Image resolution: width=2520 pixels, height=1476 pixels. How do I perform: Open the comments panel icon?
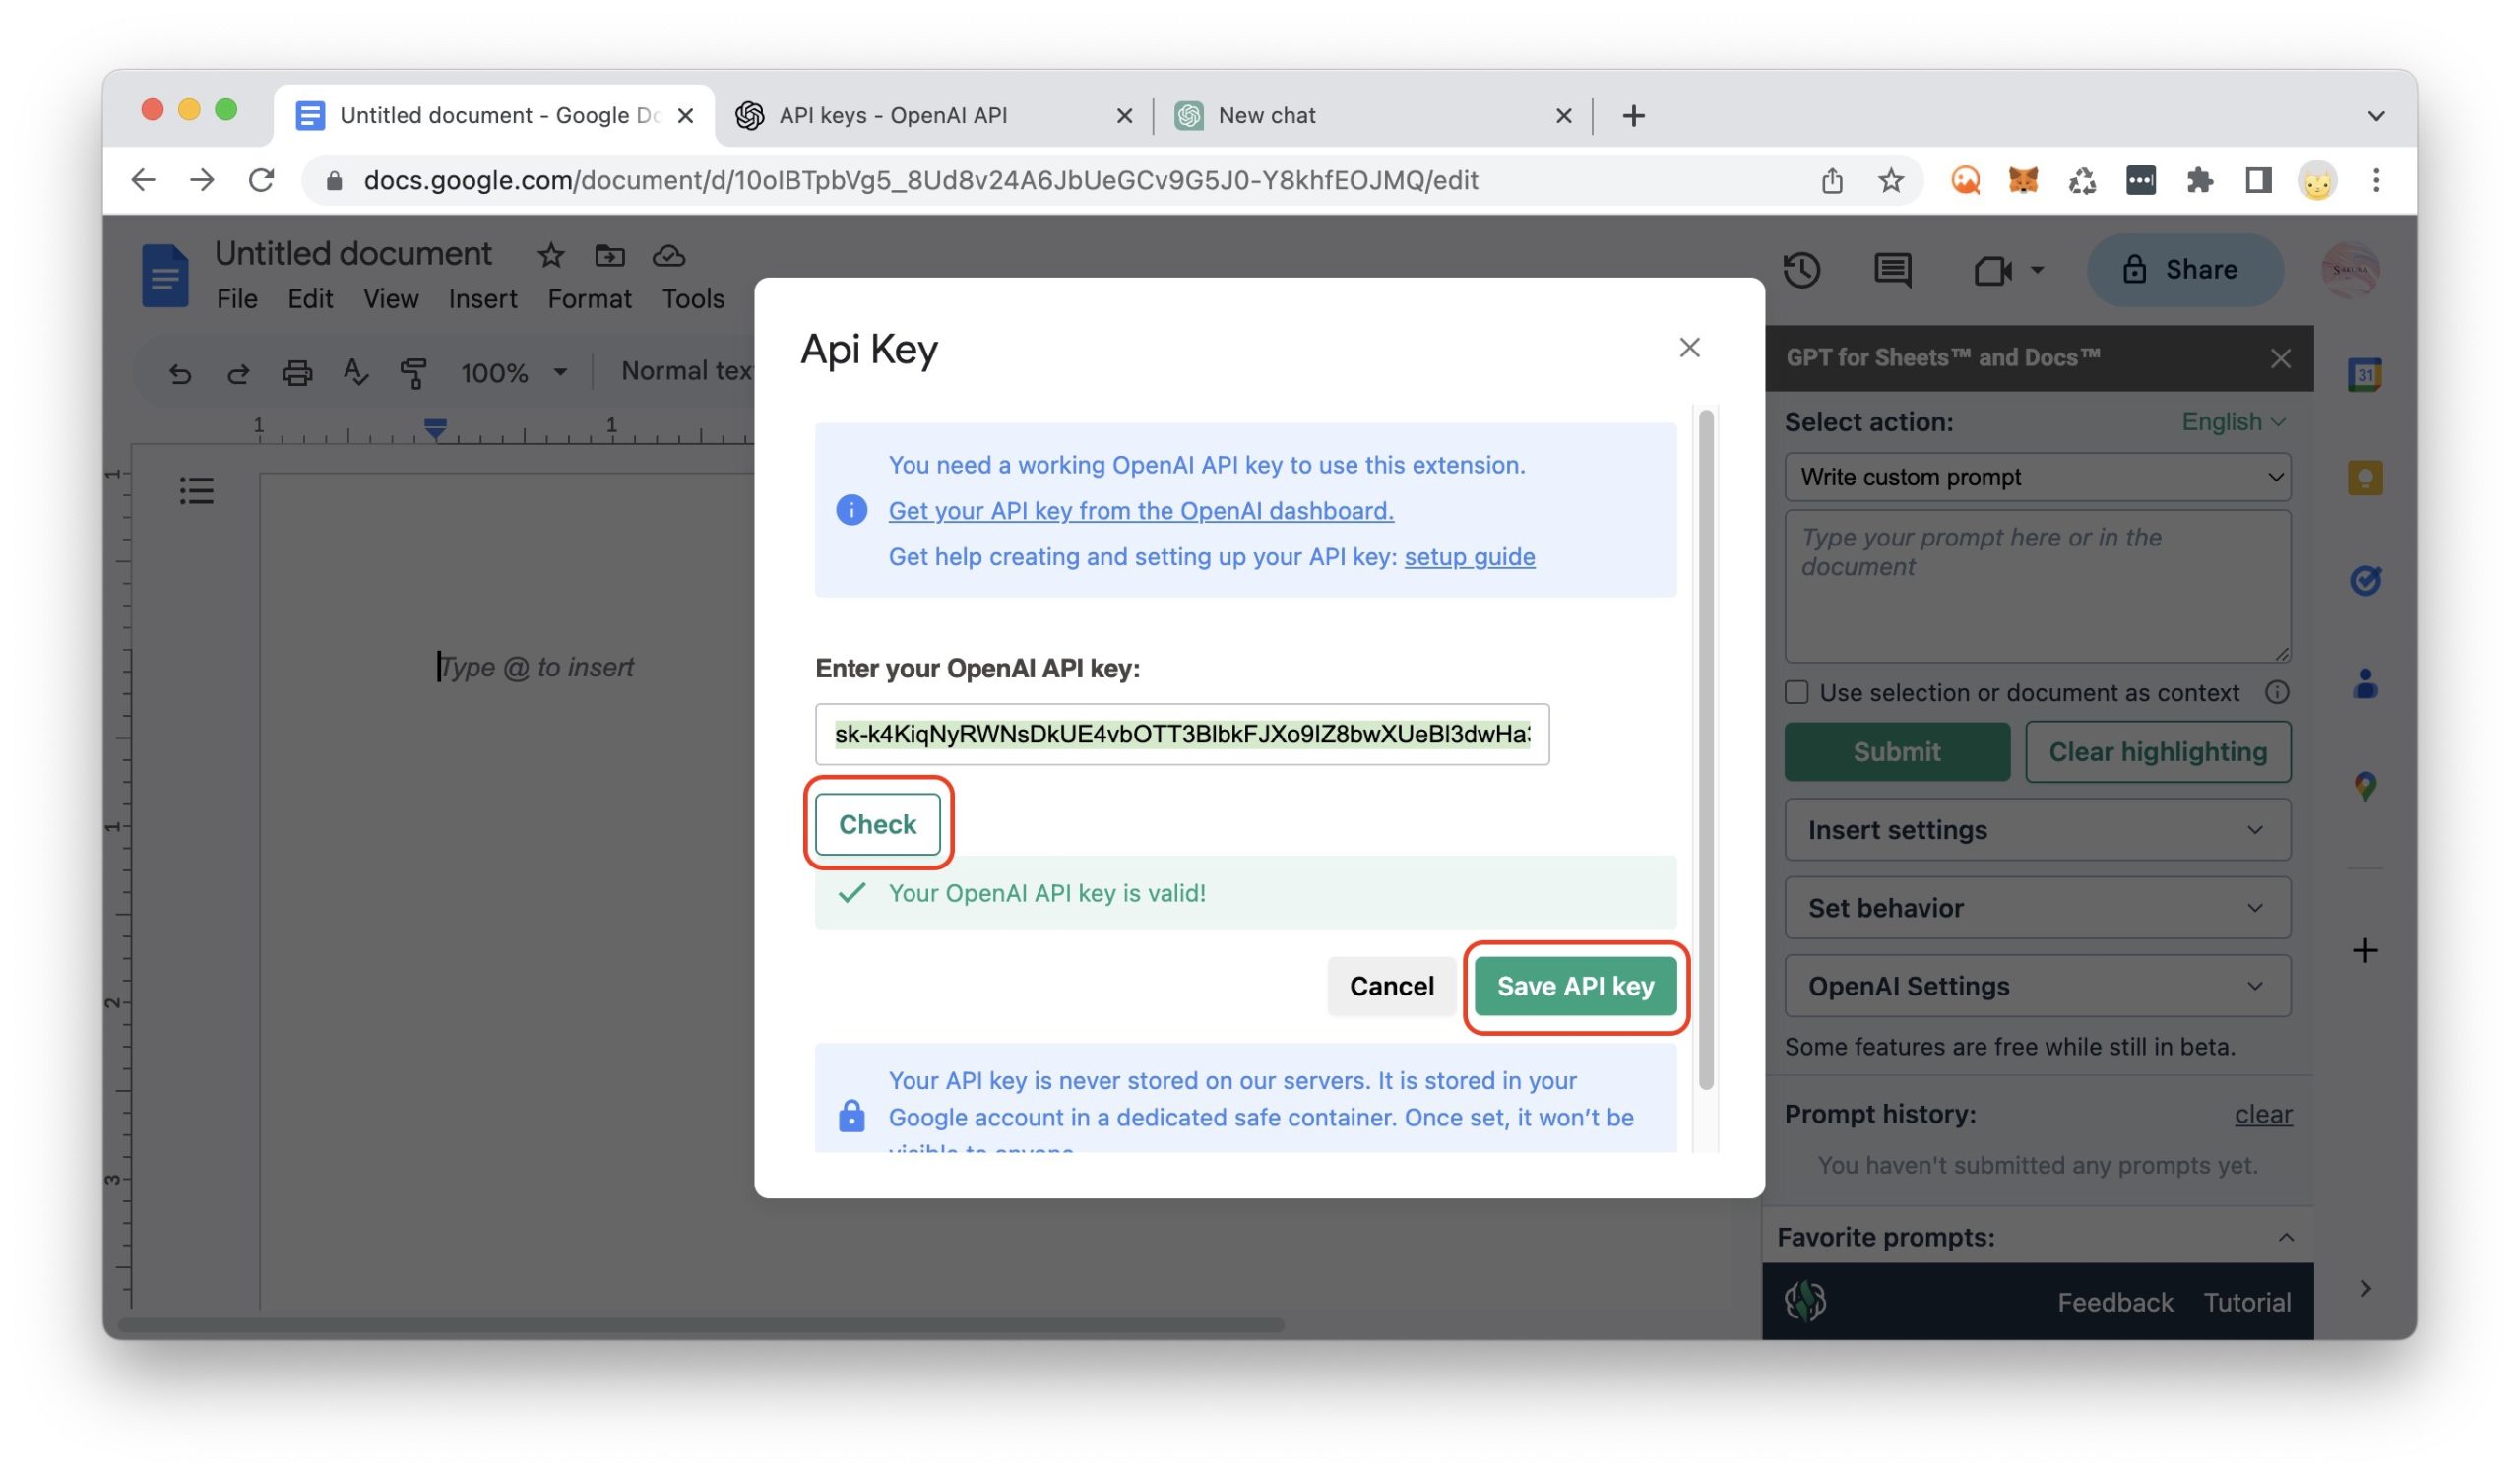pyautogui.click(x=1892, y=270)
